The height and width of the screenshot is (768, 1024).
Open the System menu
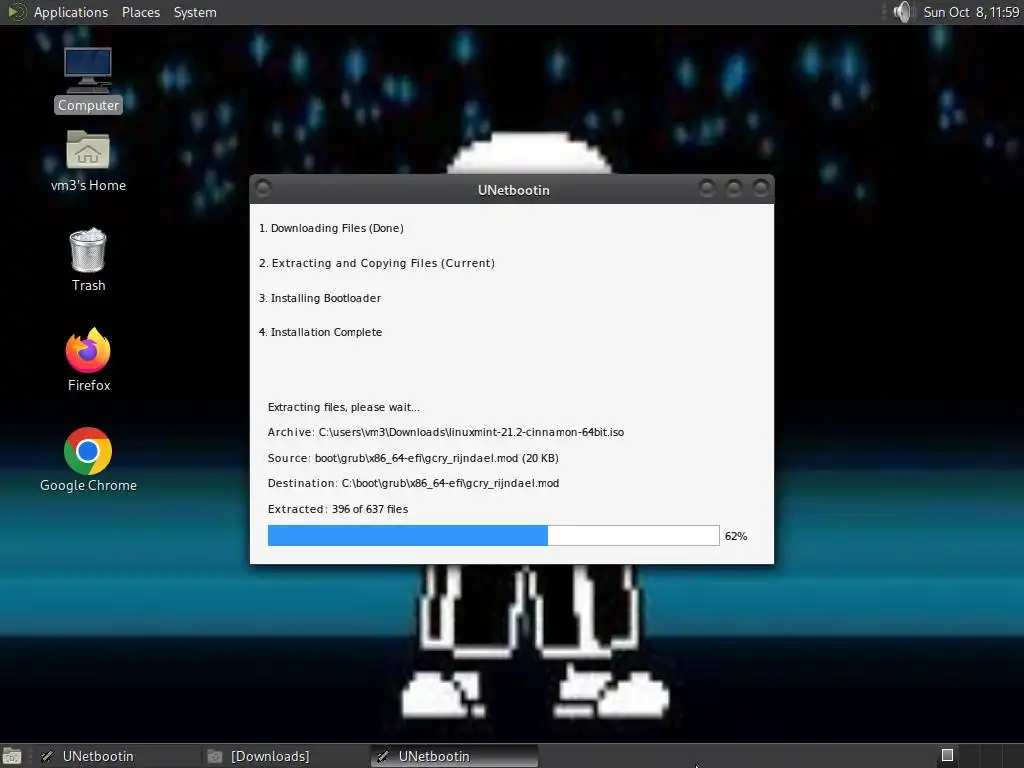195,12
